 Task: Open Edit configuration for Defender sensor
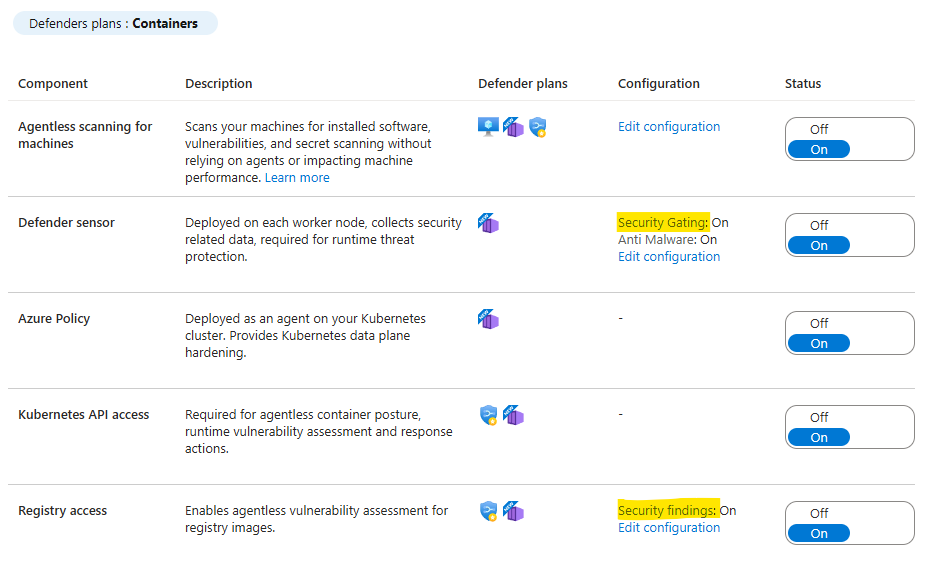tap(669, 257)
